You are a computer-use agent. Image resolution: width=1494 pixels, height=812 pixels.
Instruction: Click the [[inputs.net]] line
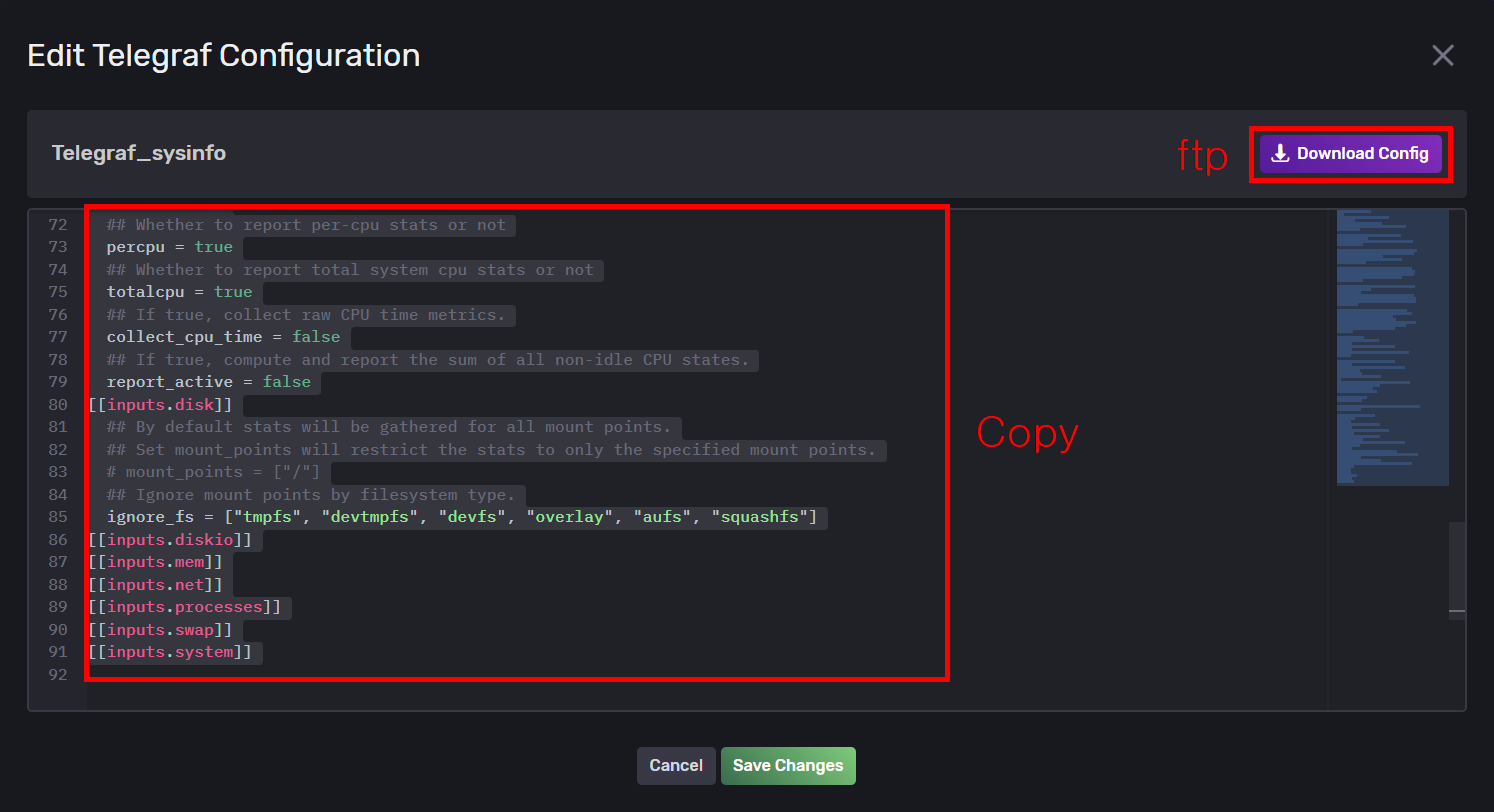pos(155,585)
